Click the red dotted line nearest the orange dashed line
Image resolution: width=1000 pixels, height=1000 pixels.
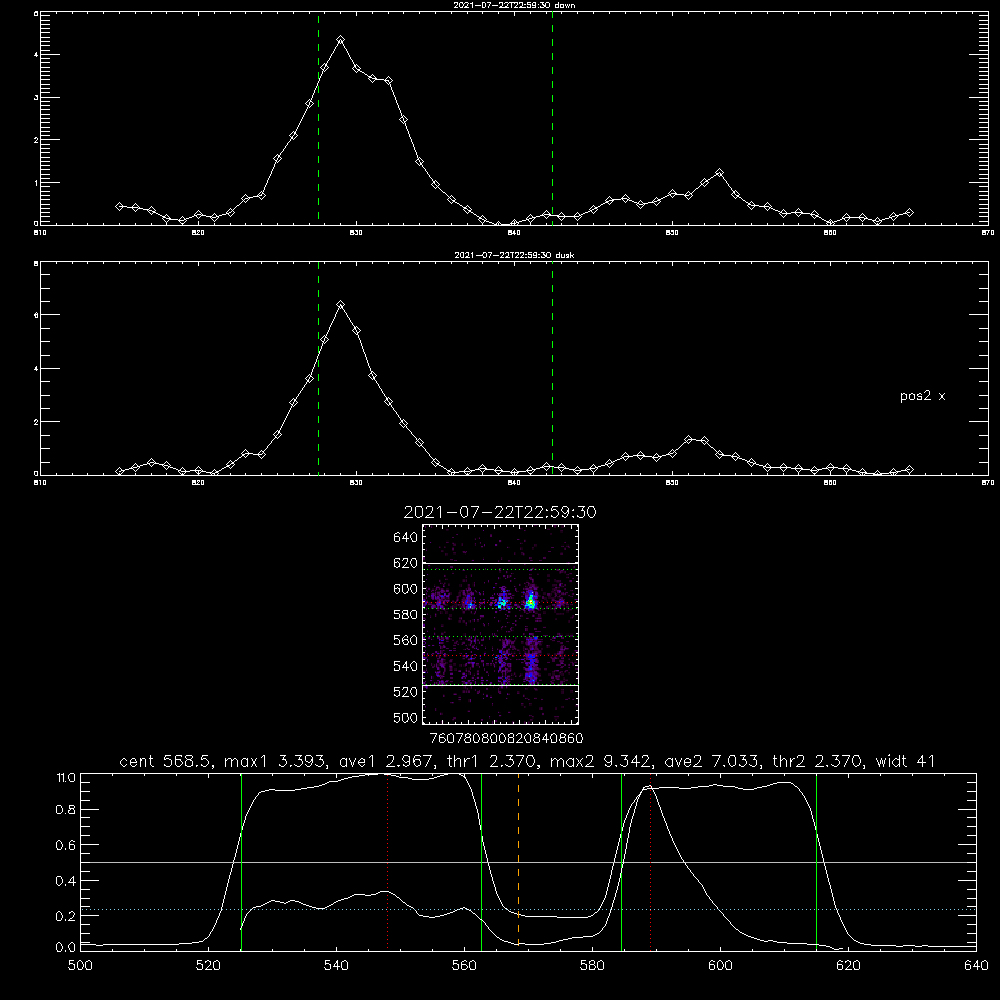(x=388, y=860)
